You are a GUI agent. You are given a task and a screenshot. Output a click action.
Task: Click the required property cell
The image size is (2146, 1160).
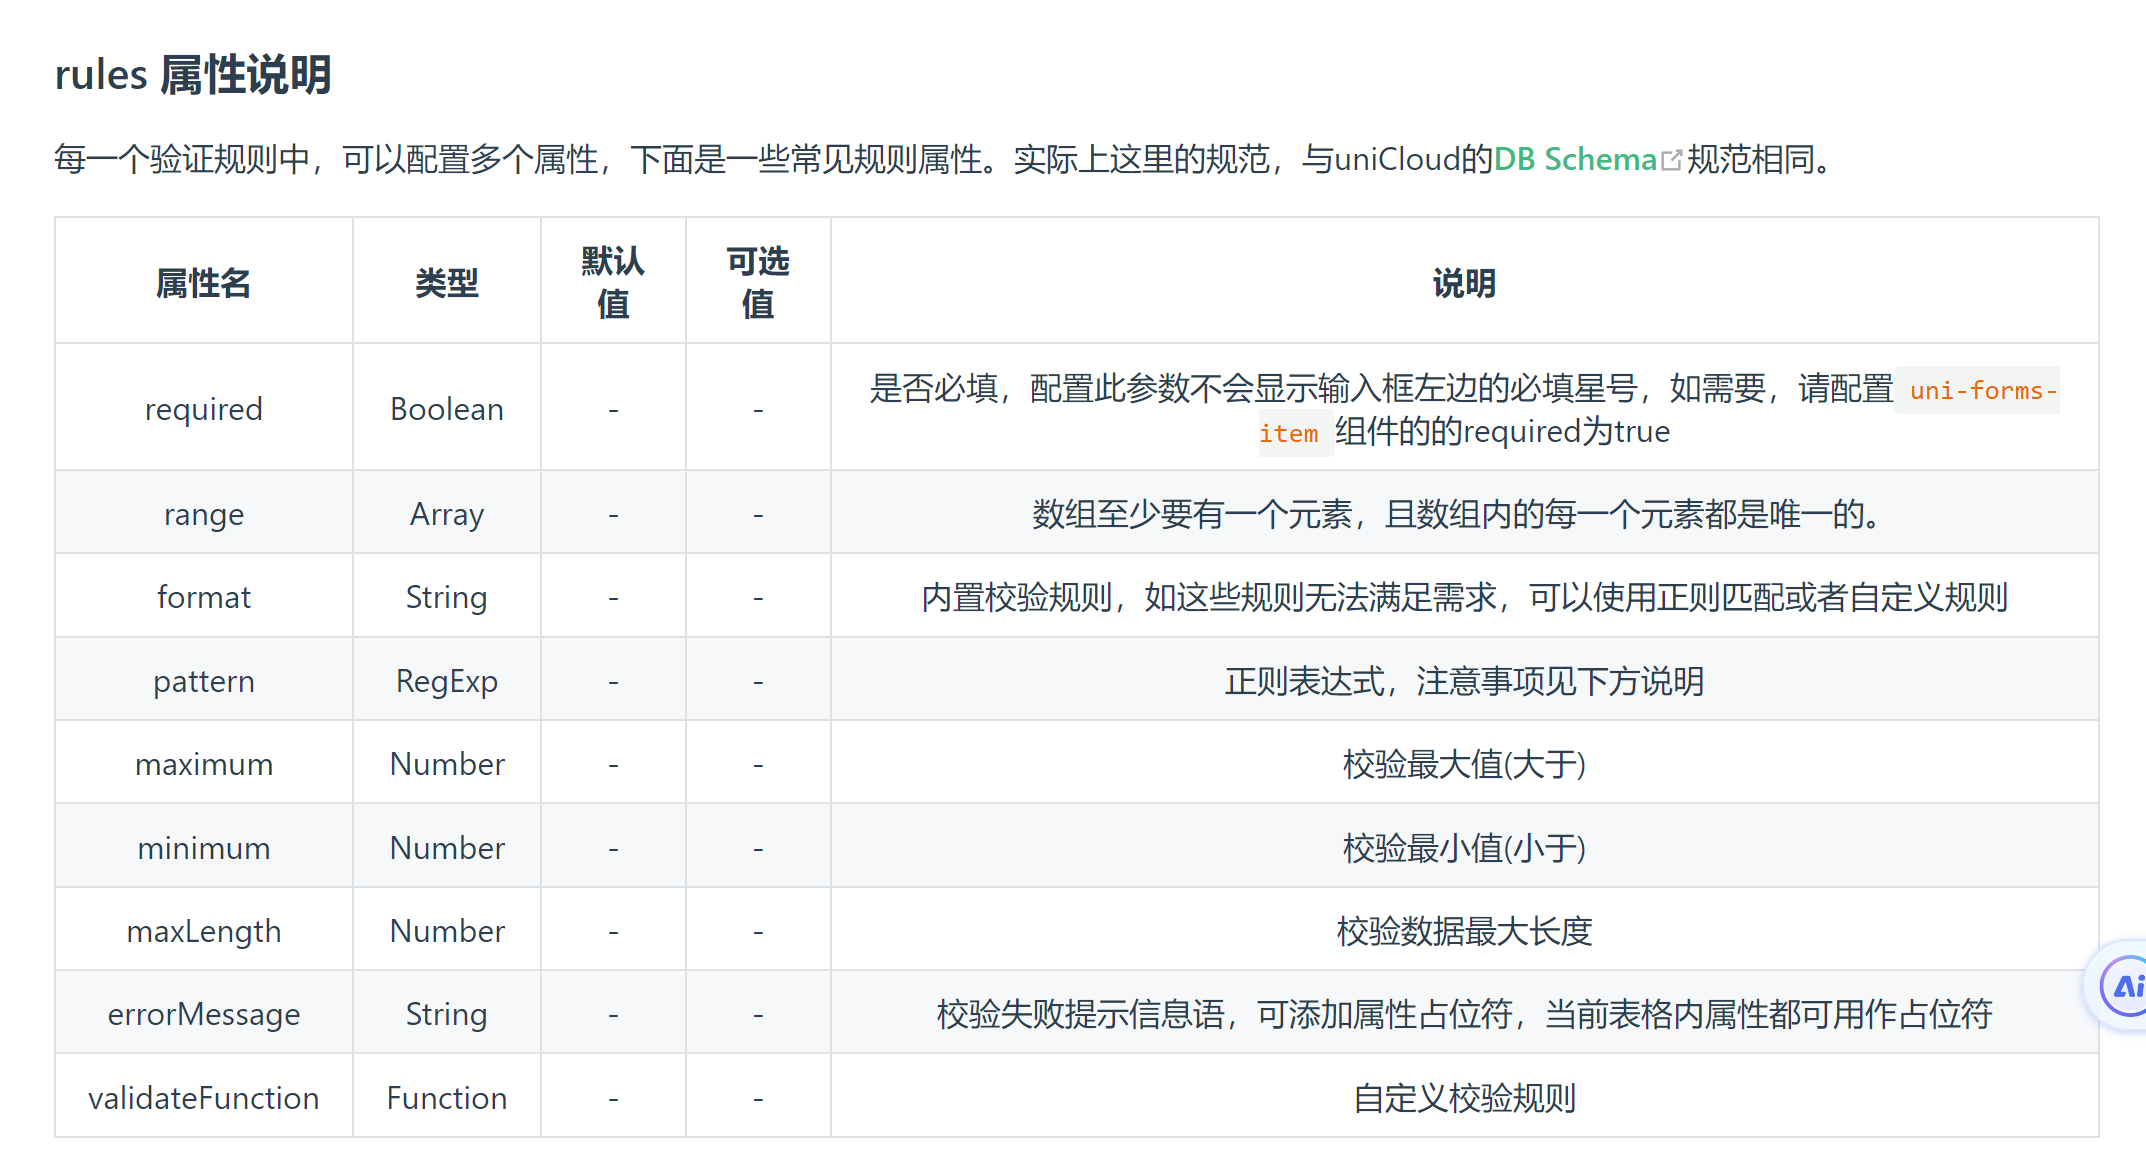pos(203,409)
